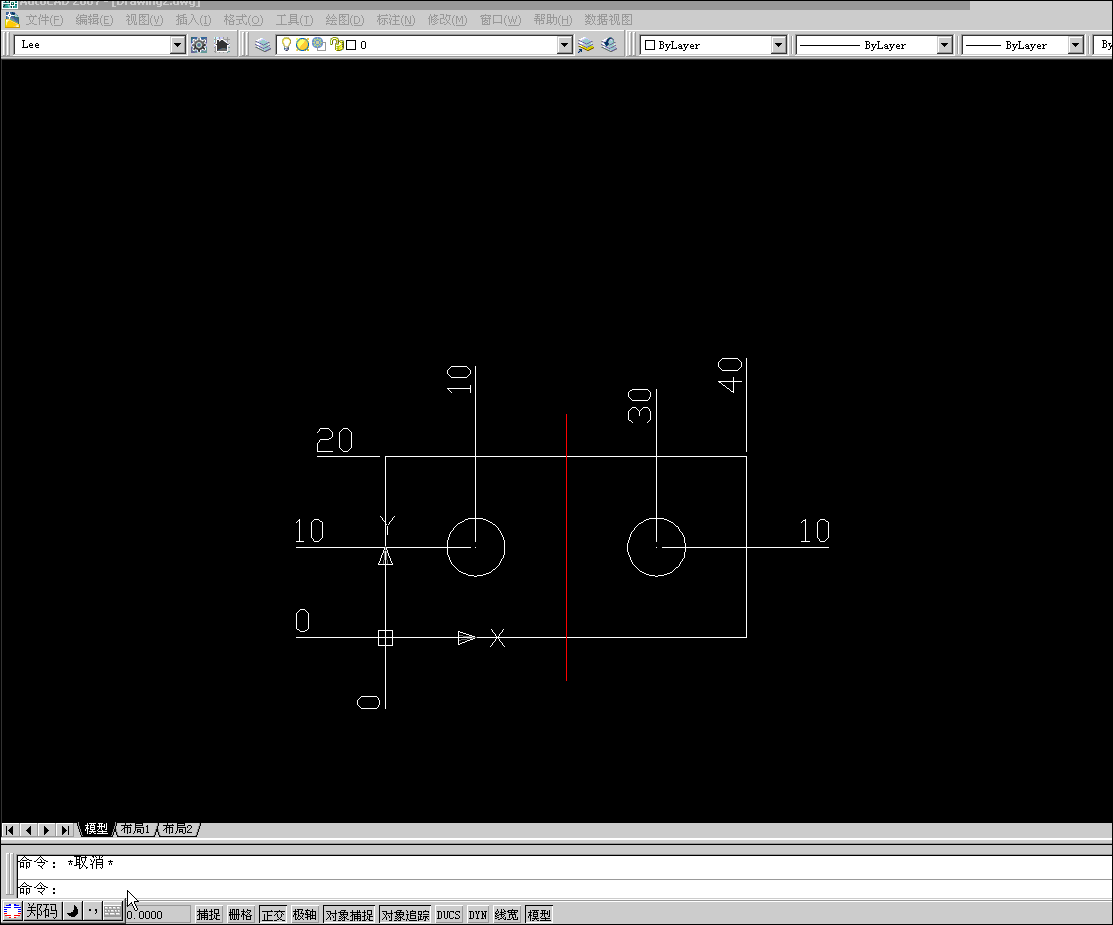The image size is (1113, 925).
Task: Open the IME soft keyboard icon
Action: 112,911
